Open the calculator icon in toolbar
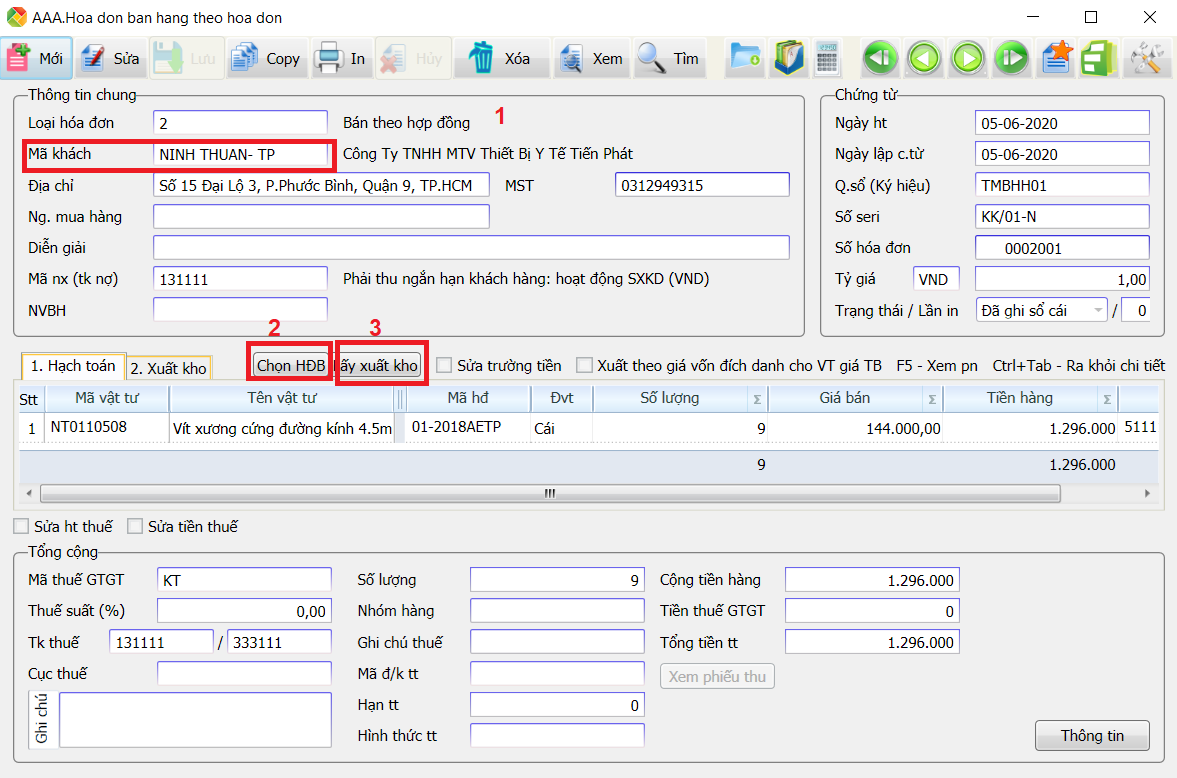Viewport: 1177px width, 778px height. click(827, 58)
